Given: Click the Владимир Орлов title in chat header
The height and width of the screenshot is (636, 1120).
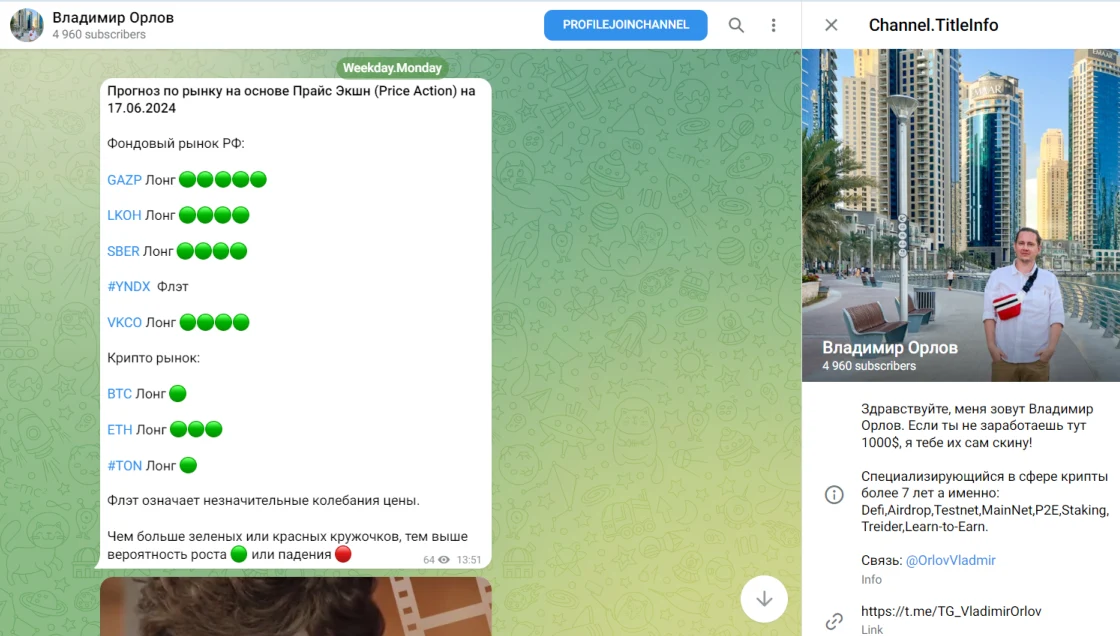Looking at the screenshot, I should tap(113, 18).
